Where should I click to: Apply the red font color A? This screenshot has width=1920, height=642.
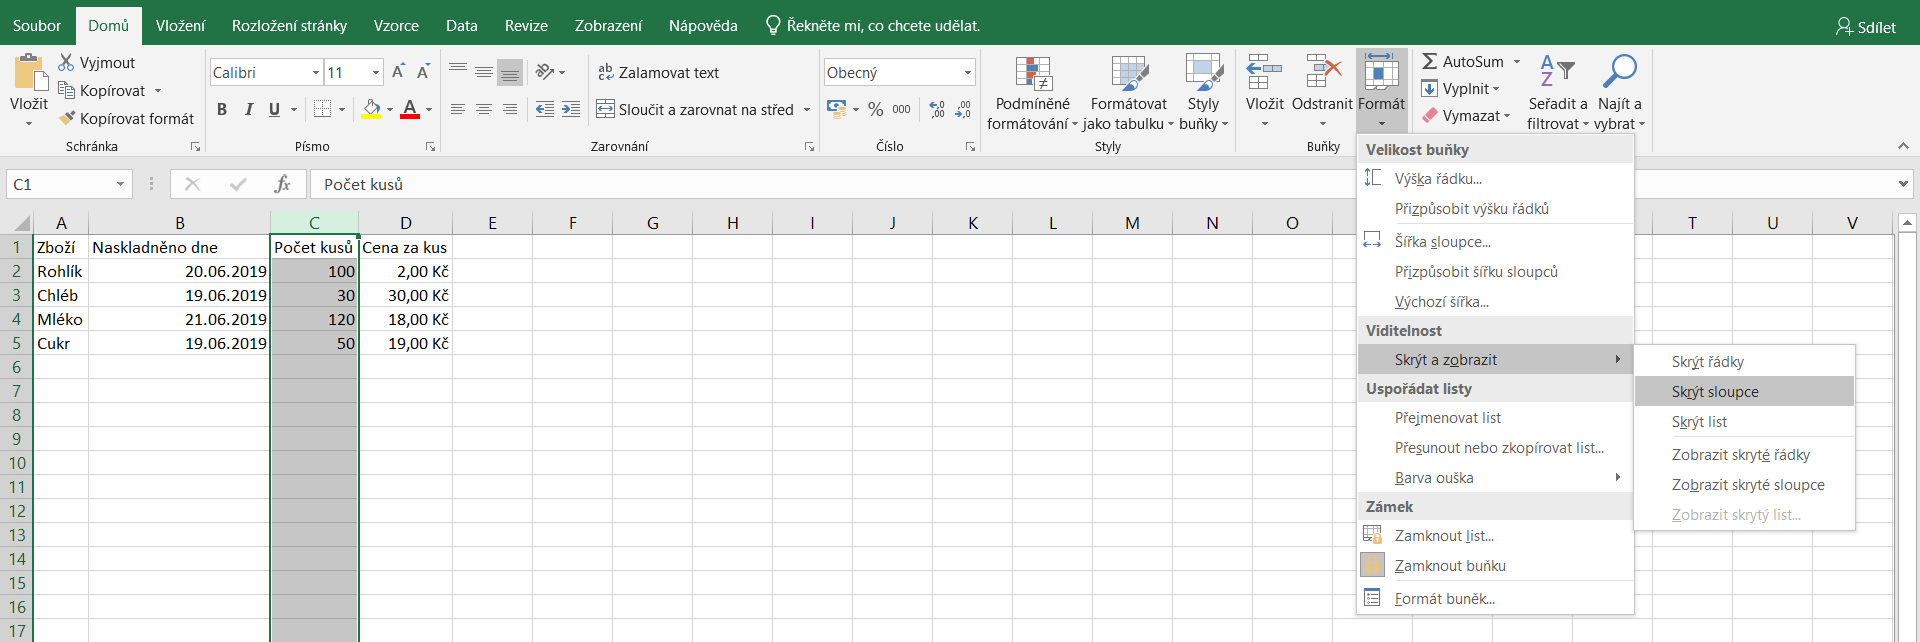410,109
